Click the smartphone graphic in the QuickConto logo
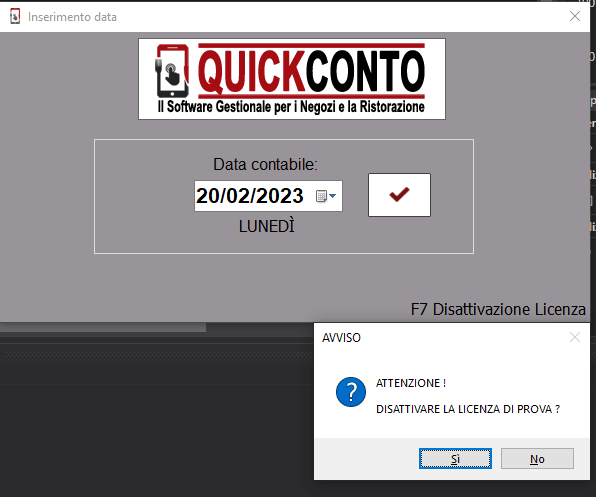The image size is (596, 497). [x=172, y=71]
